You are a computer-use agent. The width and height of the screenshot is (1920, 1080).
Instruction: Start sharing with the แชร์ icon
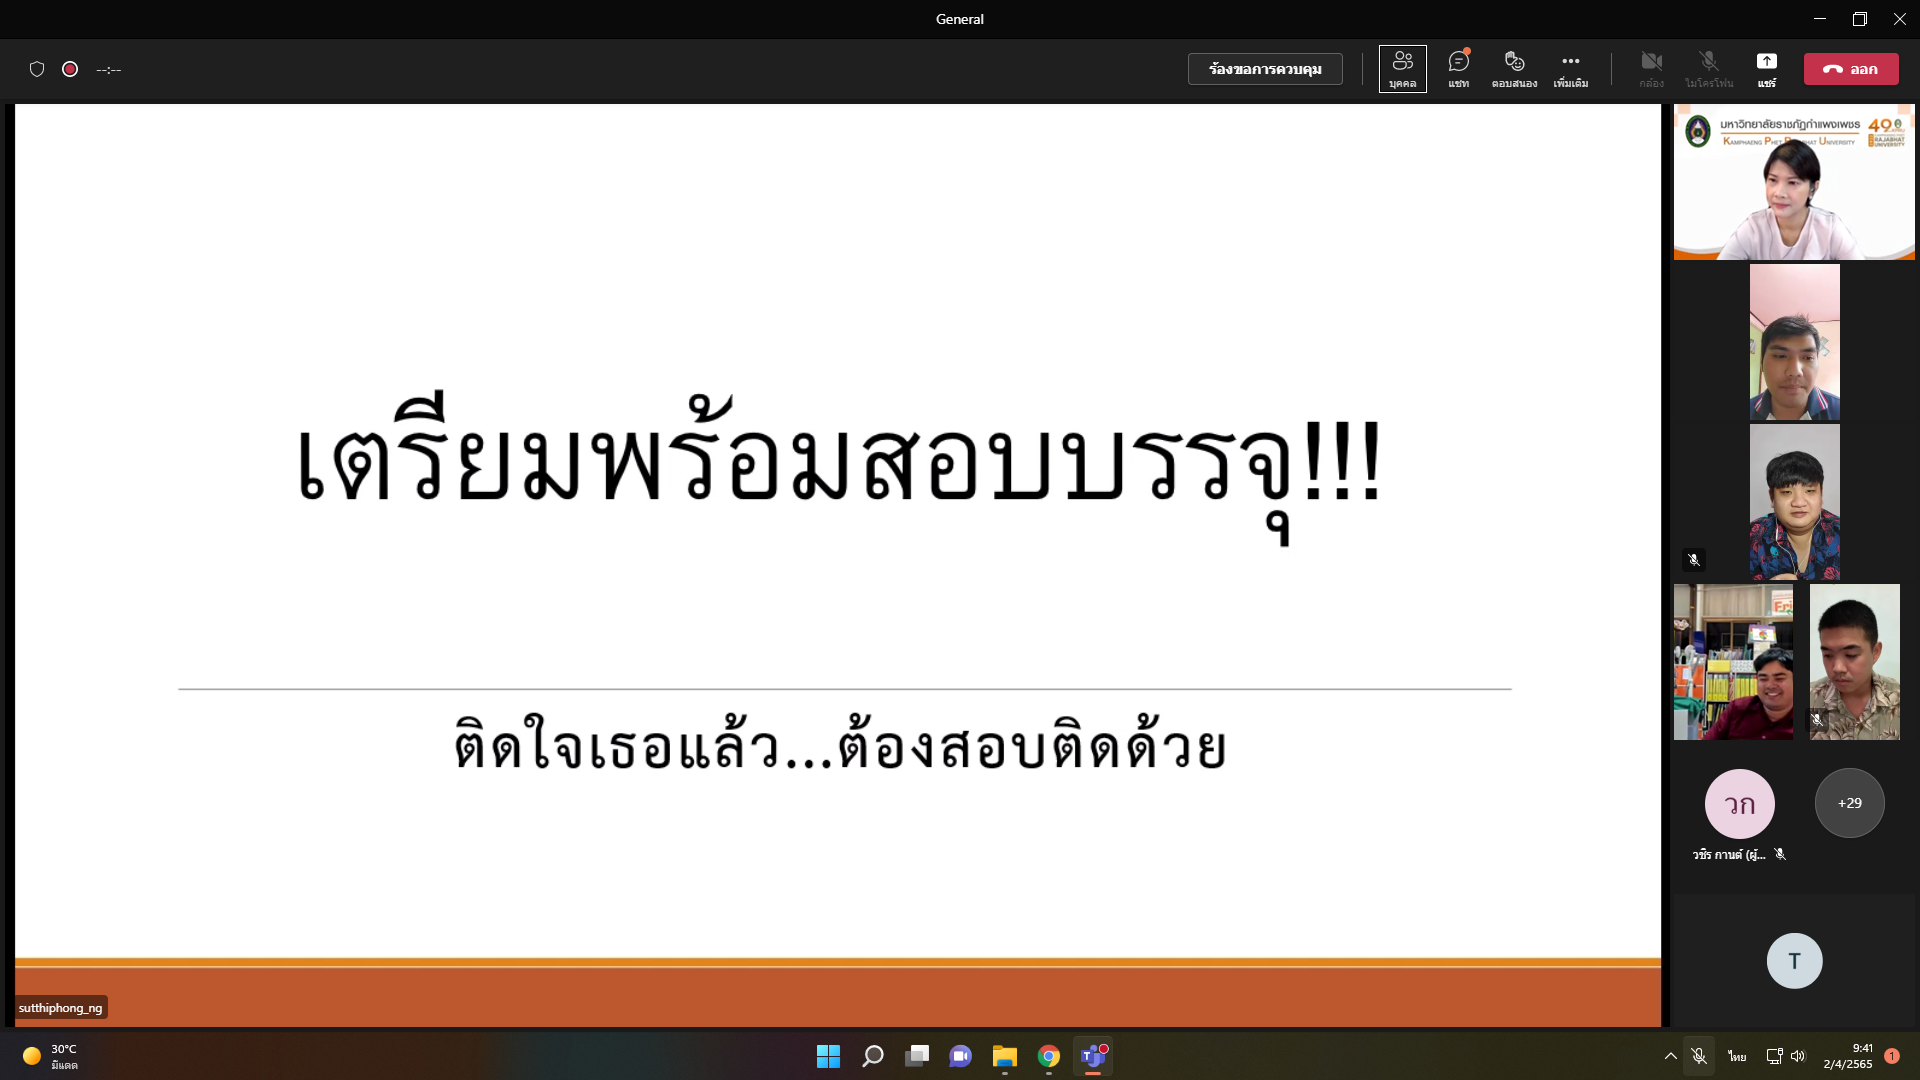[1767, 69]
